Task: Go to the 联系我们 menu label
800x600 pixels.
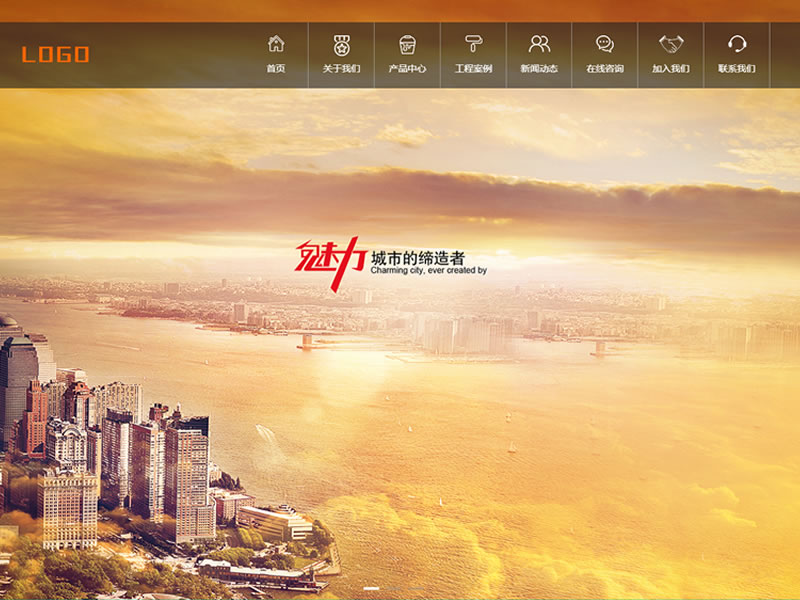Action: pyautogui.click(x=737, y=68)
